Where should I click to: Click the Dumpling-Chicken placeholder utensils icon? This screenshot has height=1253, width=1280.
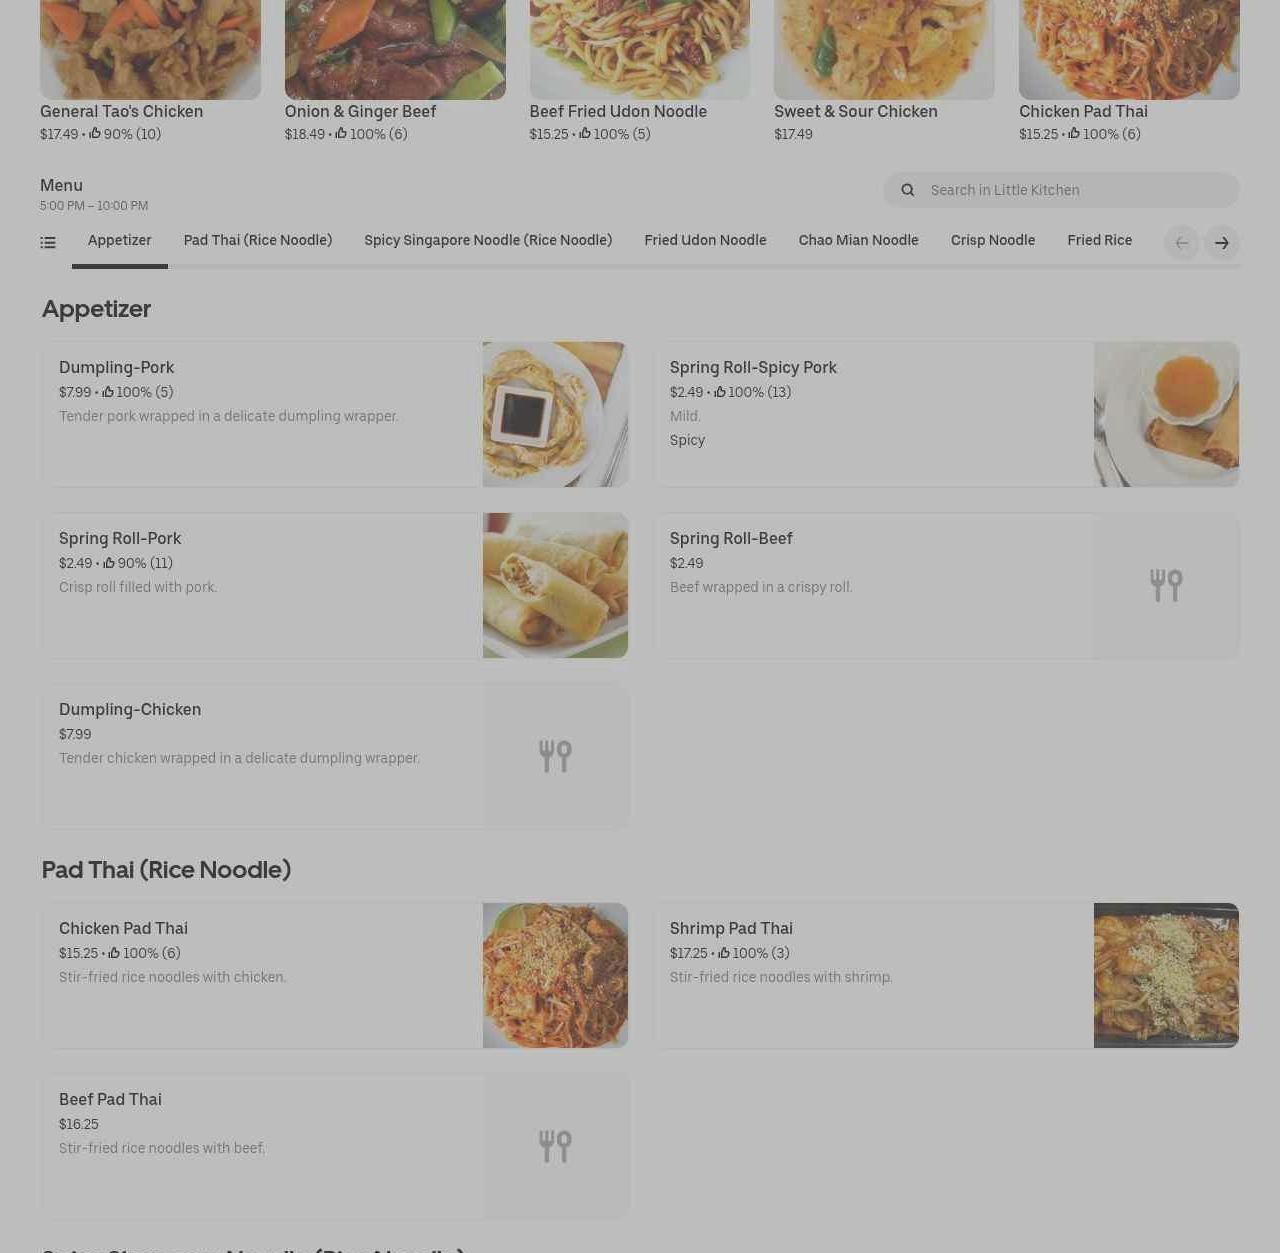(x=555, y=756)
